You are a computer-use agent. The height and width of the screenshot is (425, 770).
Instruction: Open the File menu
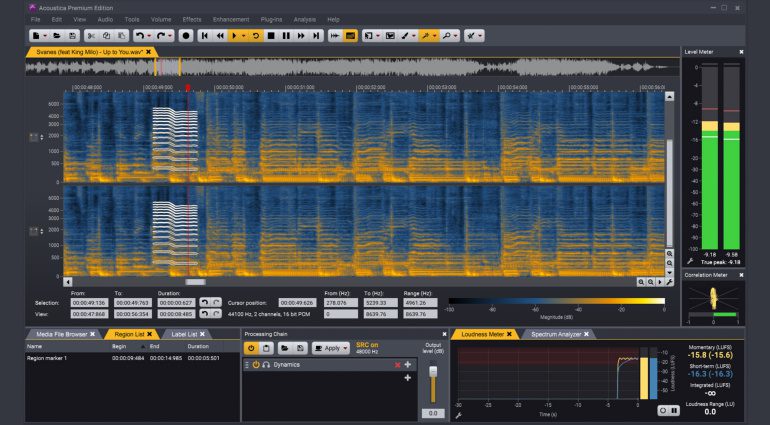(x=35, y=20)
